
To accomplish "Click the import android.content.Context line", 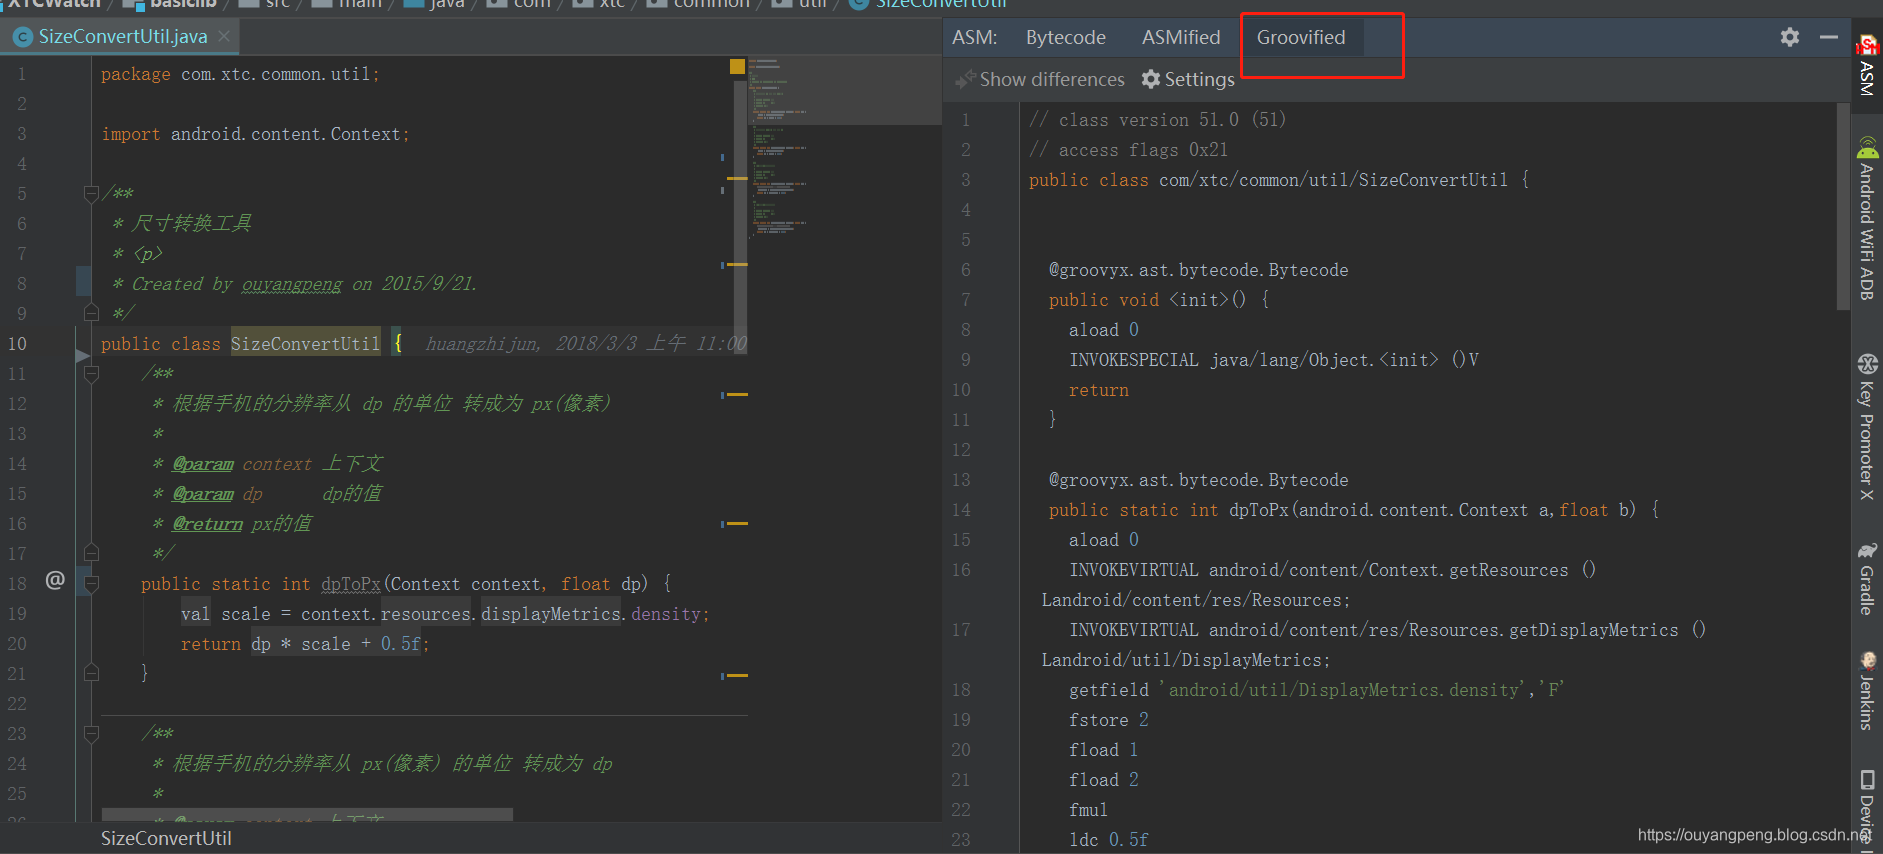I will coord(255,134).
